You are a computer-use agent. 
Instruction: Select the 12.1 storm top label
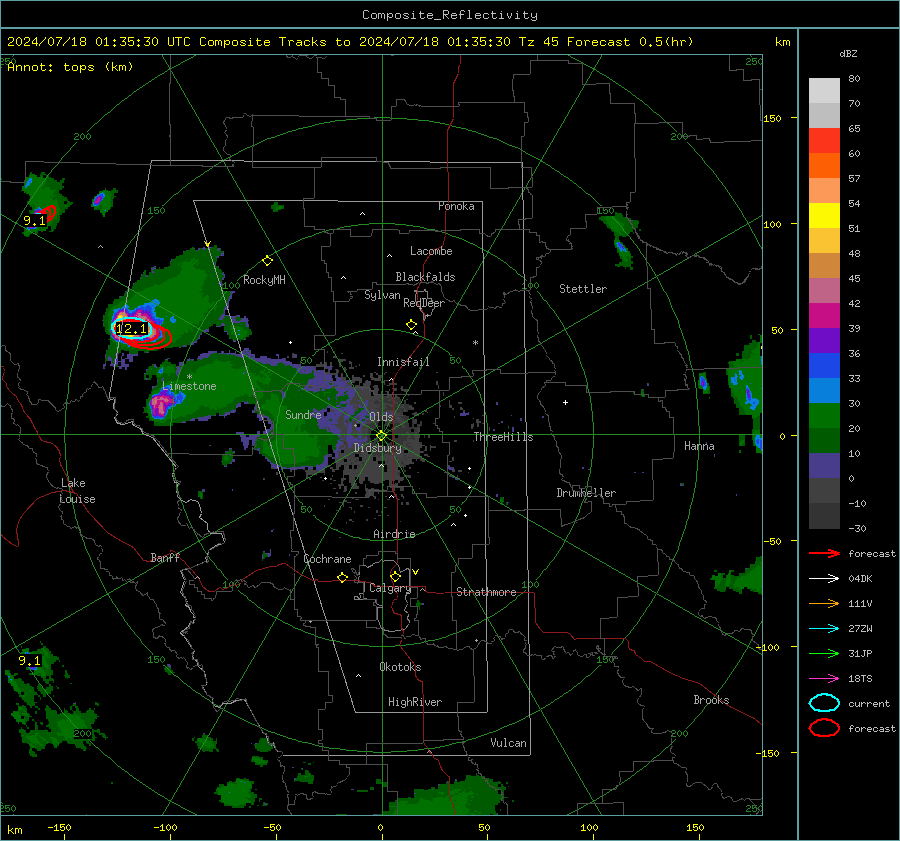tap(131, 328)
